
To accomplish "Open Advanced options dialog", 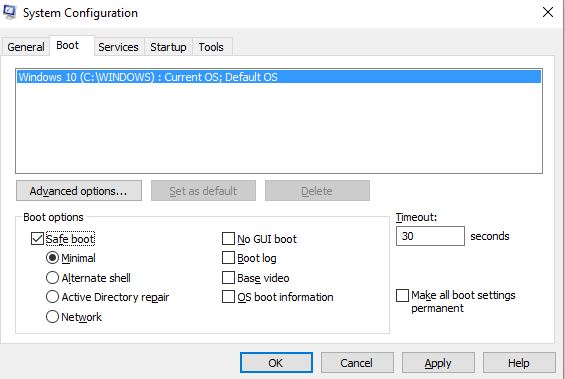I will coord(79,191).
